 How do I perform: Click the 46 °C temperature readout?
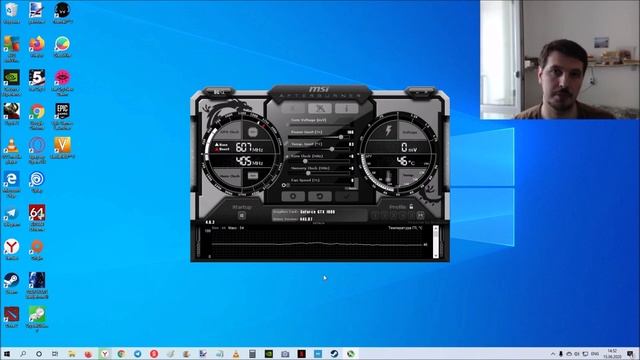pyautogui.click(x=407, y=161)
